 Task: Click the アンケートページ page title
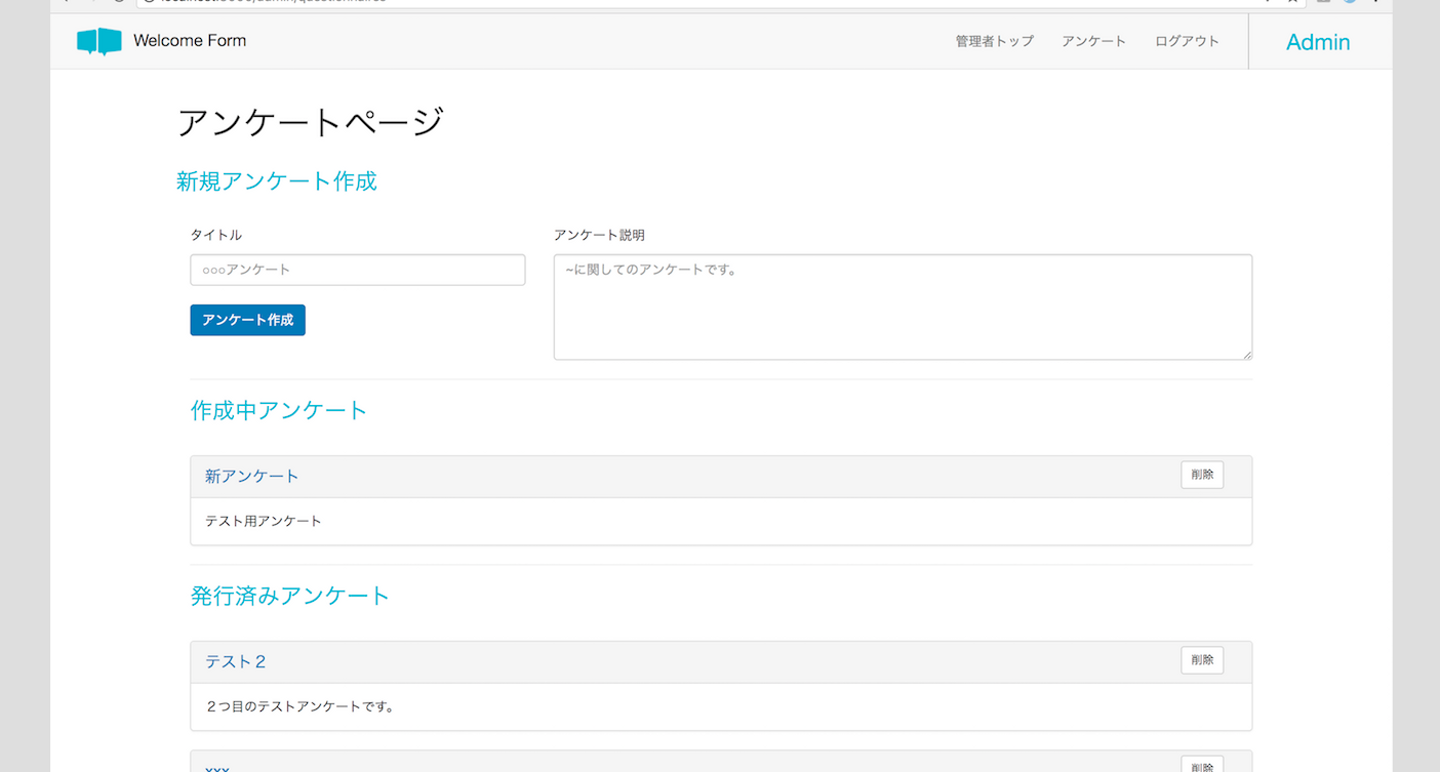coord(310,122)
